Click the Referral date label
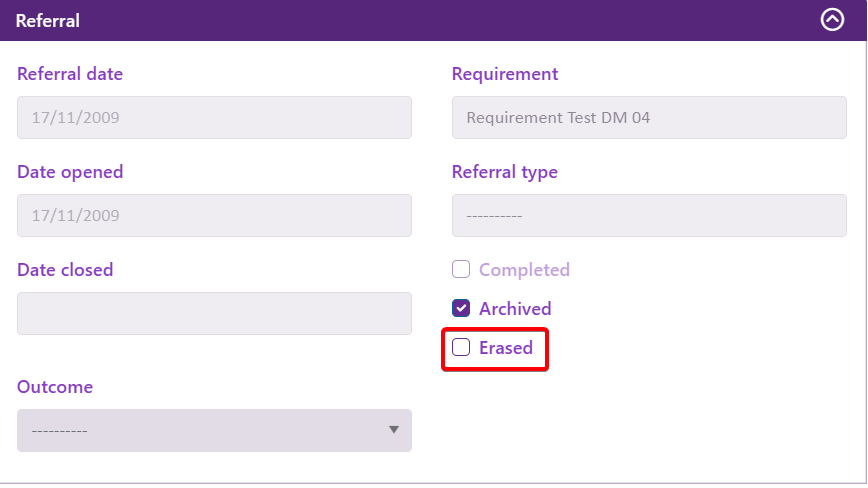868x488 pixels. [70, 74]
